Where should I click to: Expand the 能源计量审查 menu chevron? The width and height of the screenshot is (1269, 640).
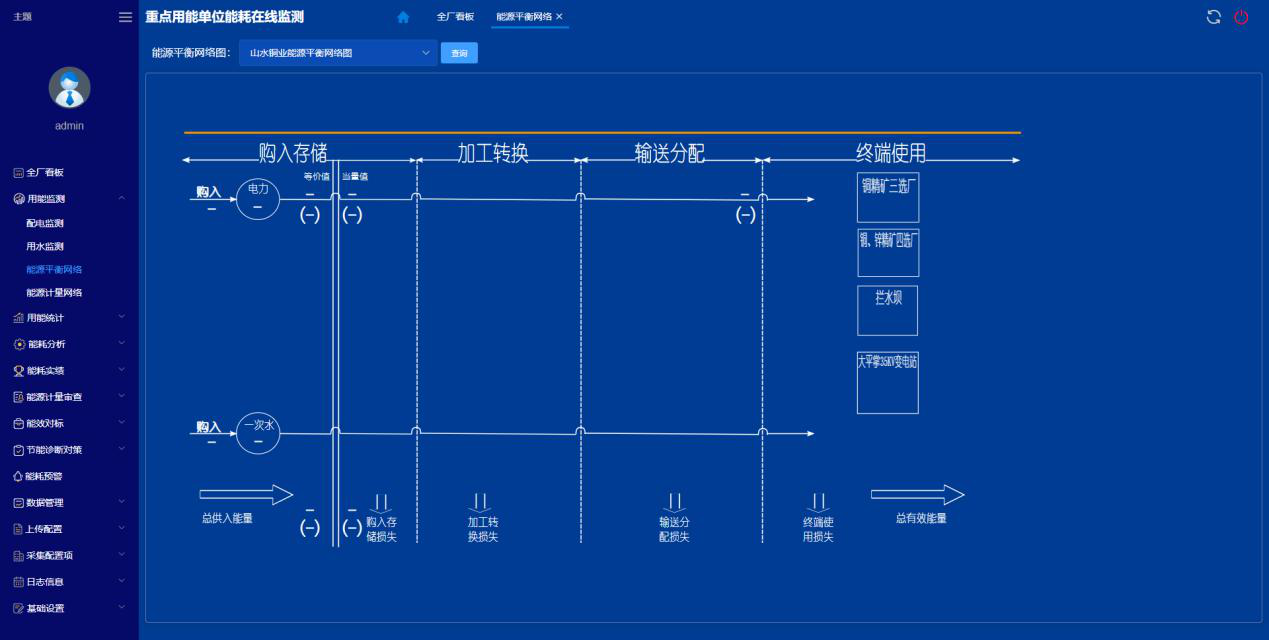(122, 397)
